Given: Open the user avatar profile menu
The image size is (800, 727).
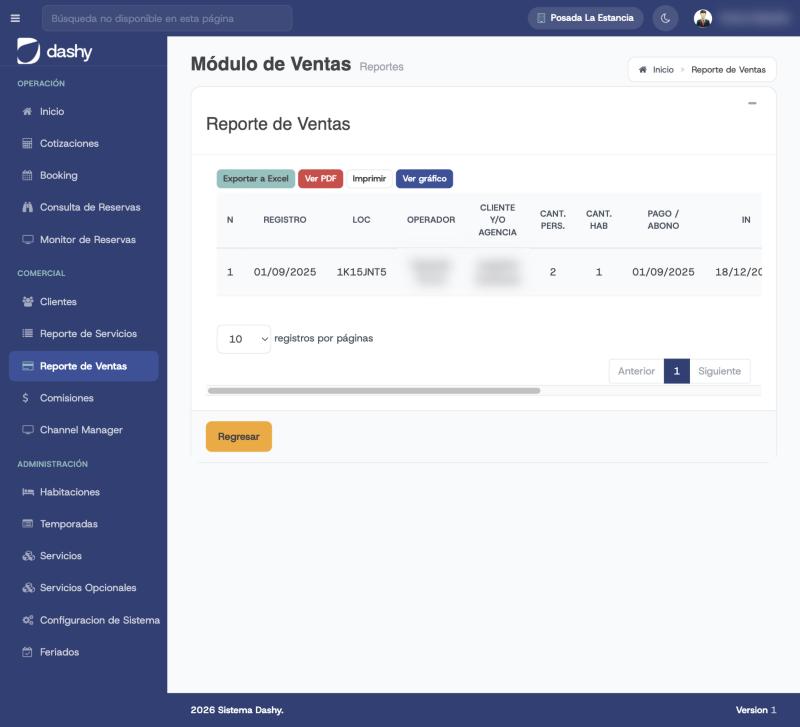Looking at the screenshot, I should (x=703, y=18).
